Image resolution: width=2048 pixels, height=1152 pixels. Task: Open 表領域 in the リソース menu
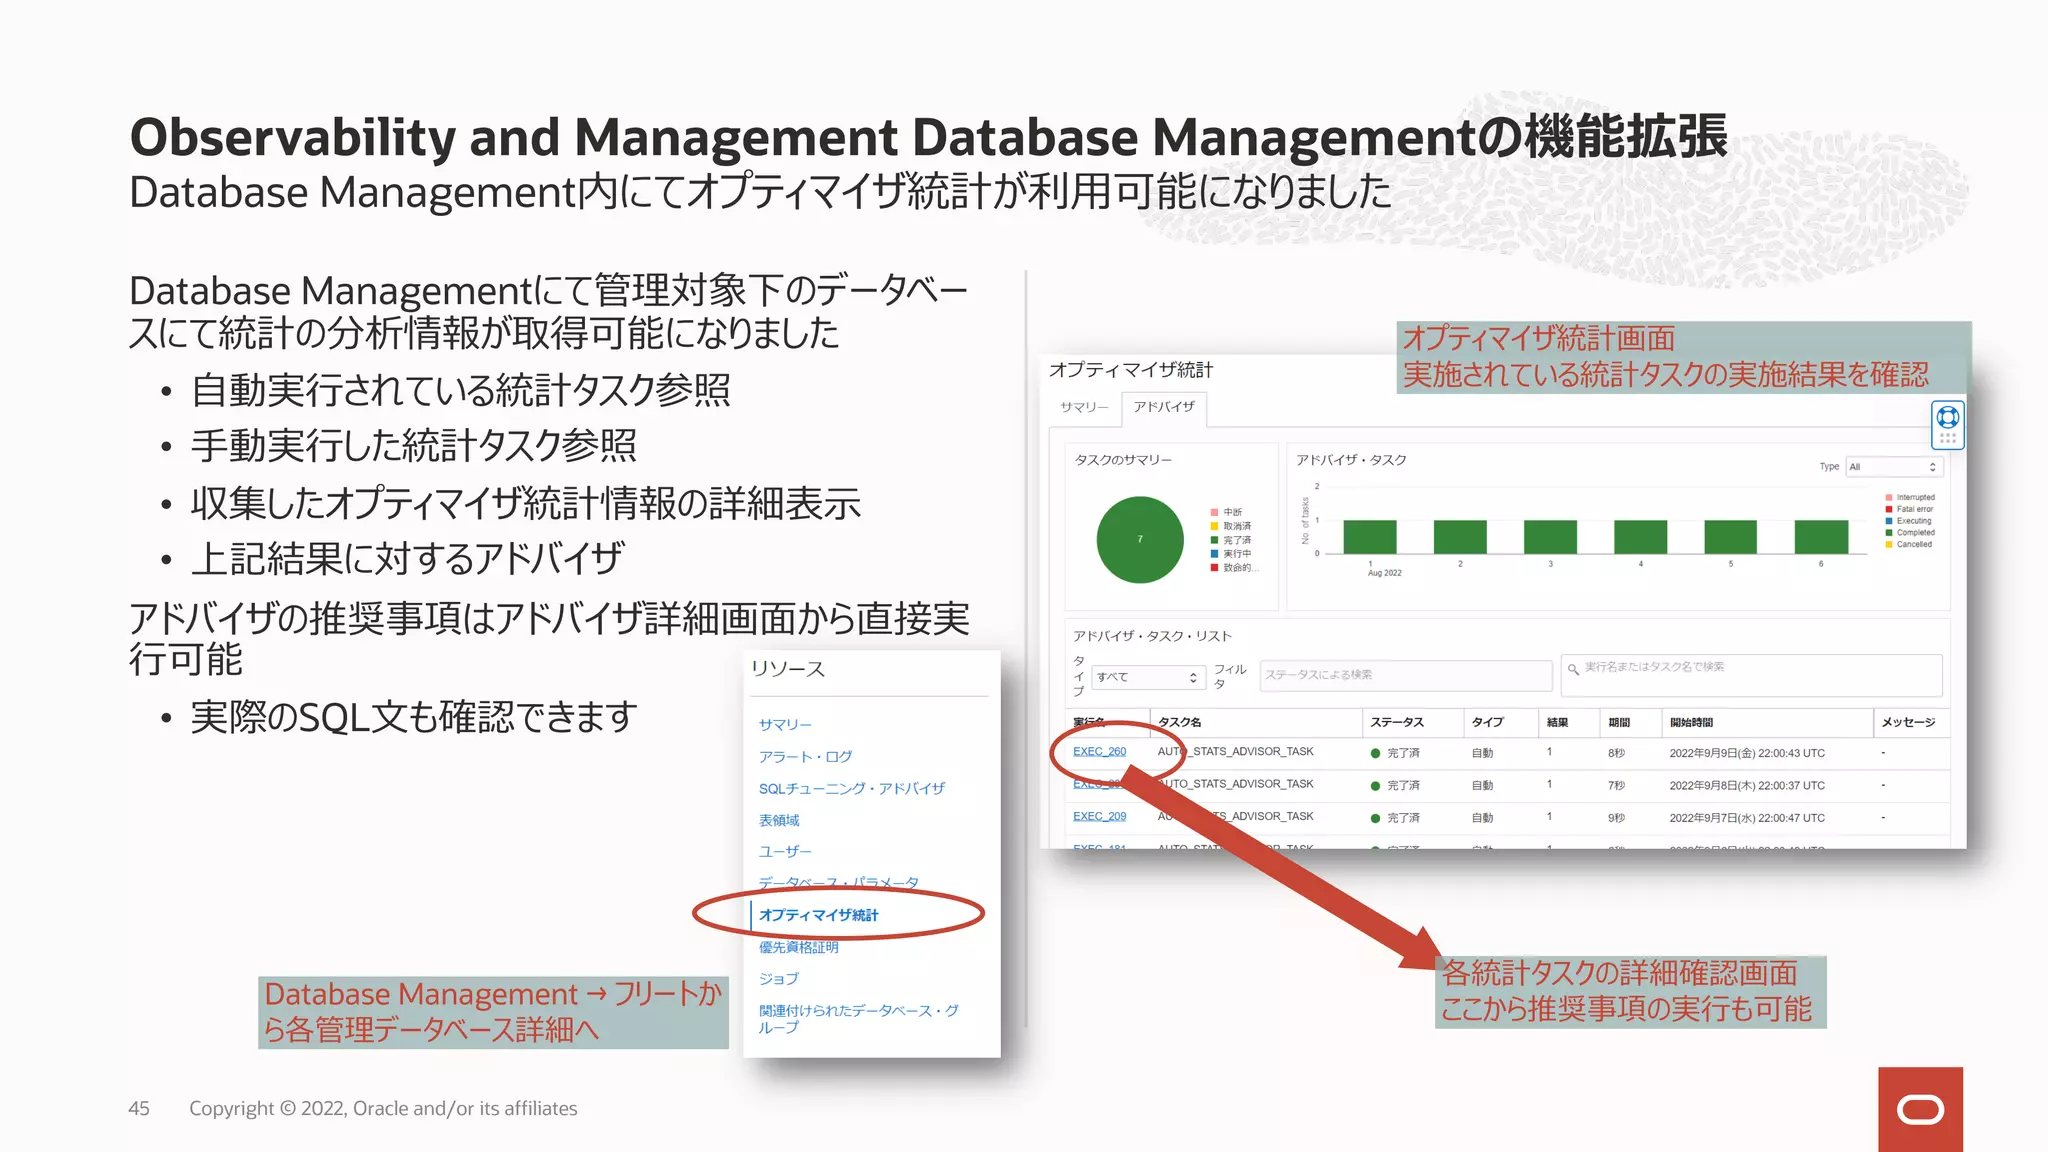779,820
